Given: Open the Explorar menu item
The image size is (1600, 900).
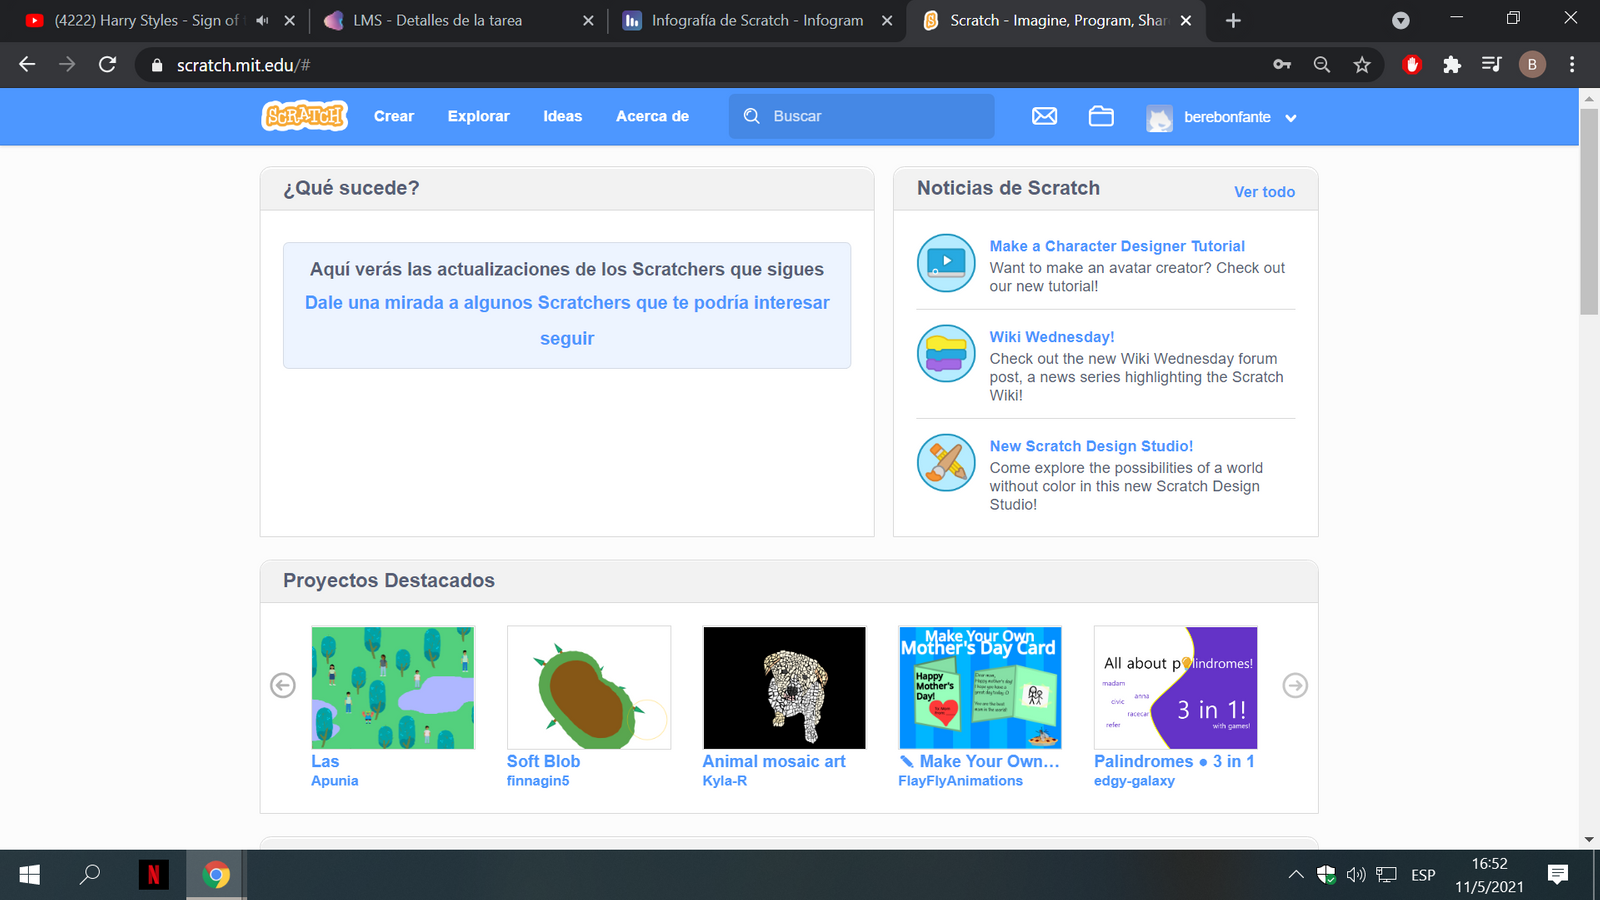Looking at the screenshot, I should [478, 116].
